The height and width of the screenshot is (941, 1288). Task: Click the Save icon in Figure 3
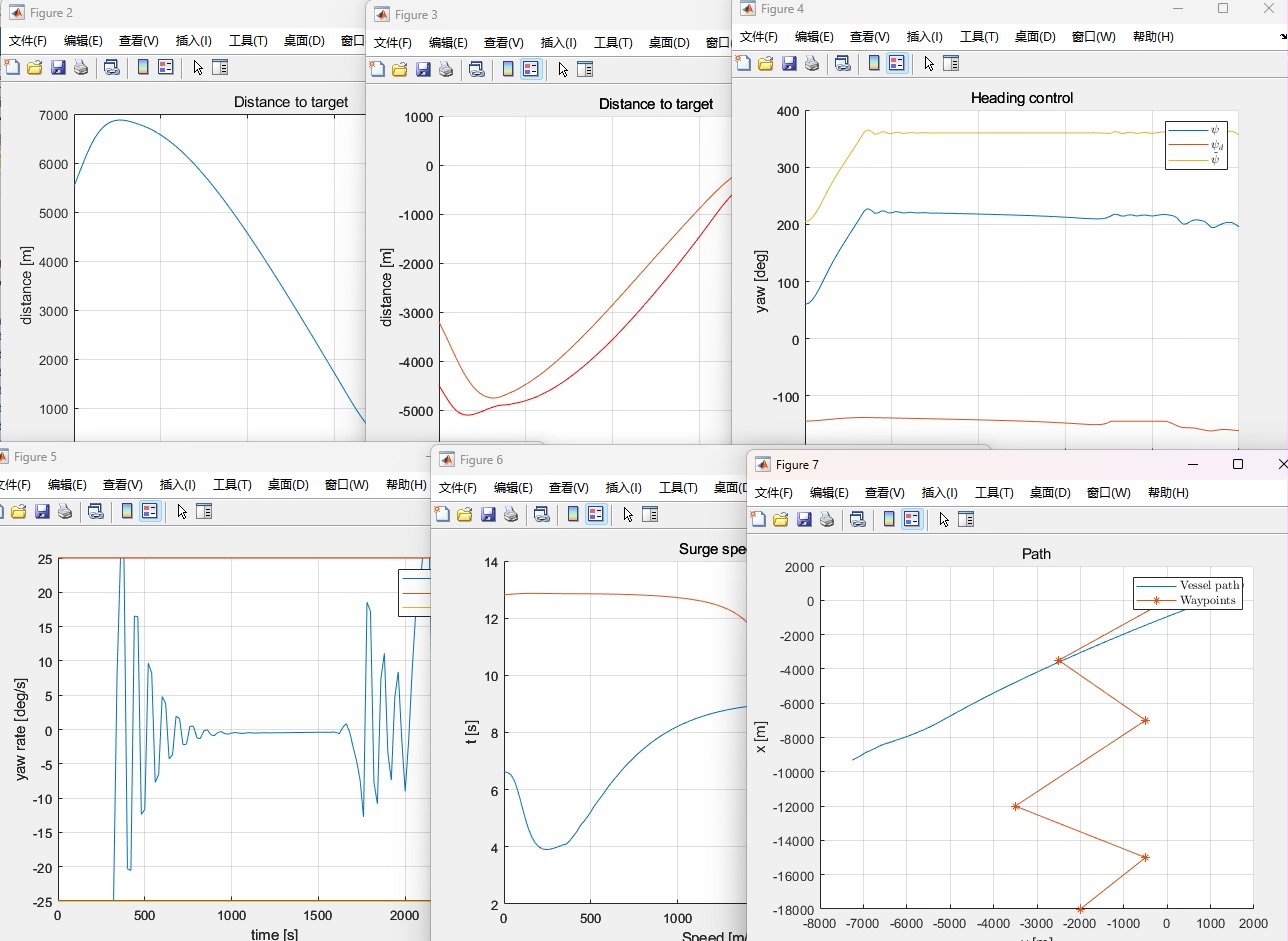tap(423, 69)
